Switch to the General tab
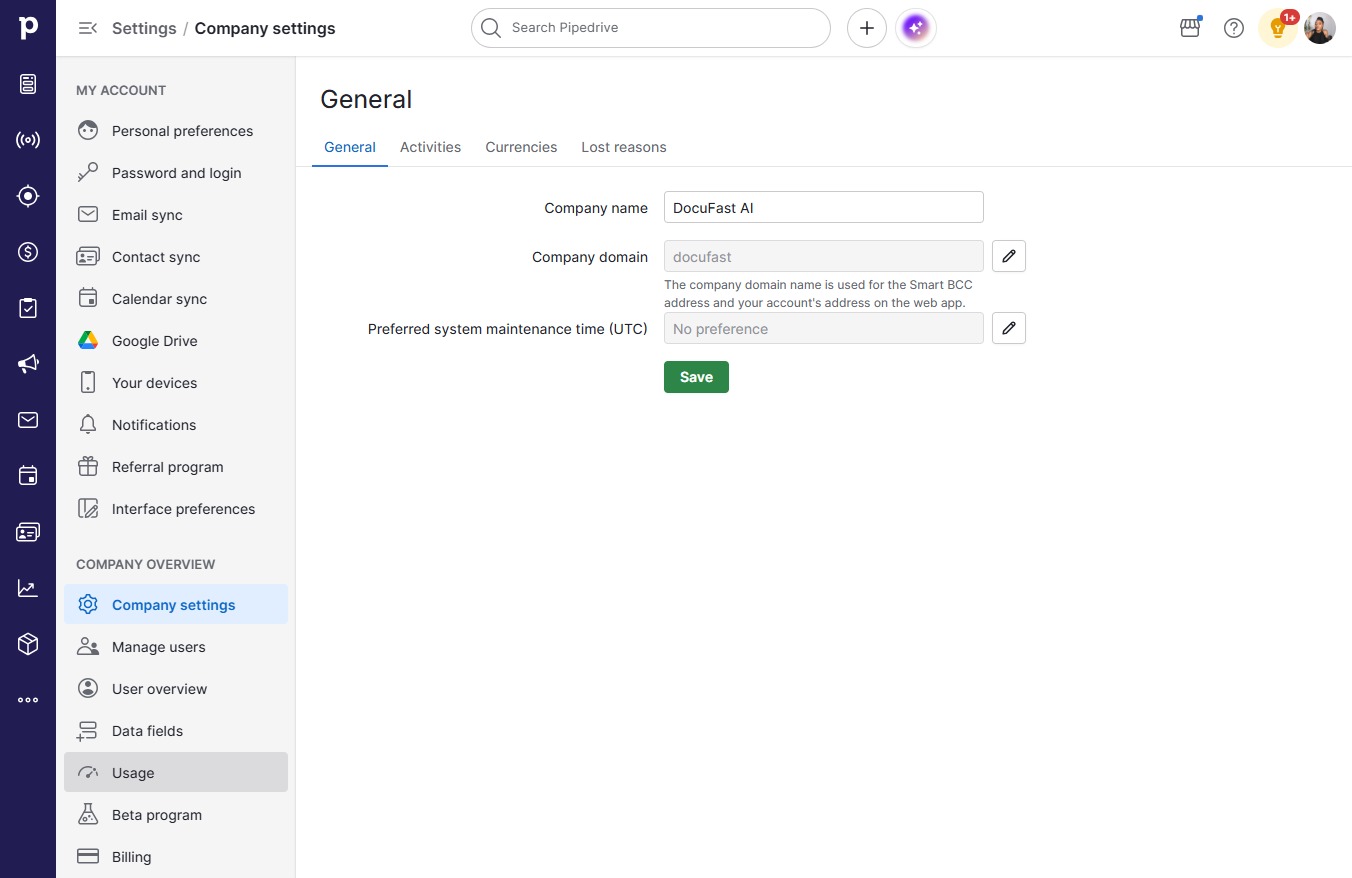The width and height of the screenshot is (1352, 878). tap(350, 147)
